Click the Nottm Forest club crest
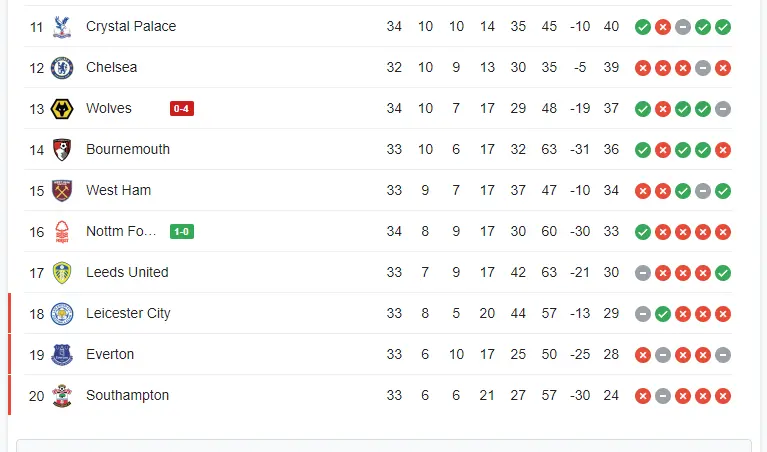 pos(63,232)
